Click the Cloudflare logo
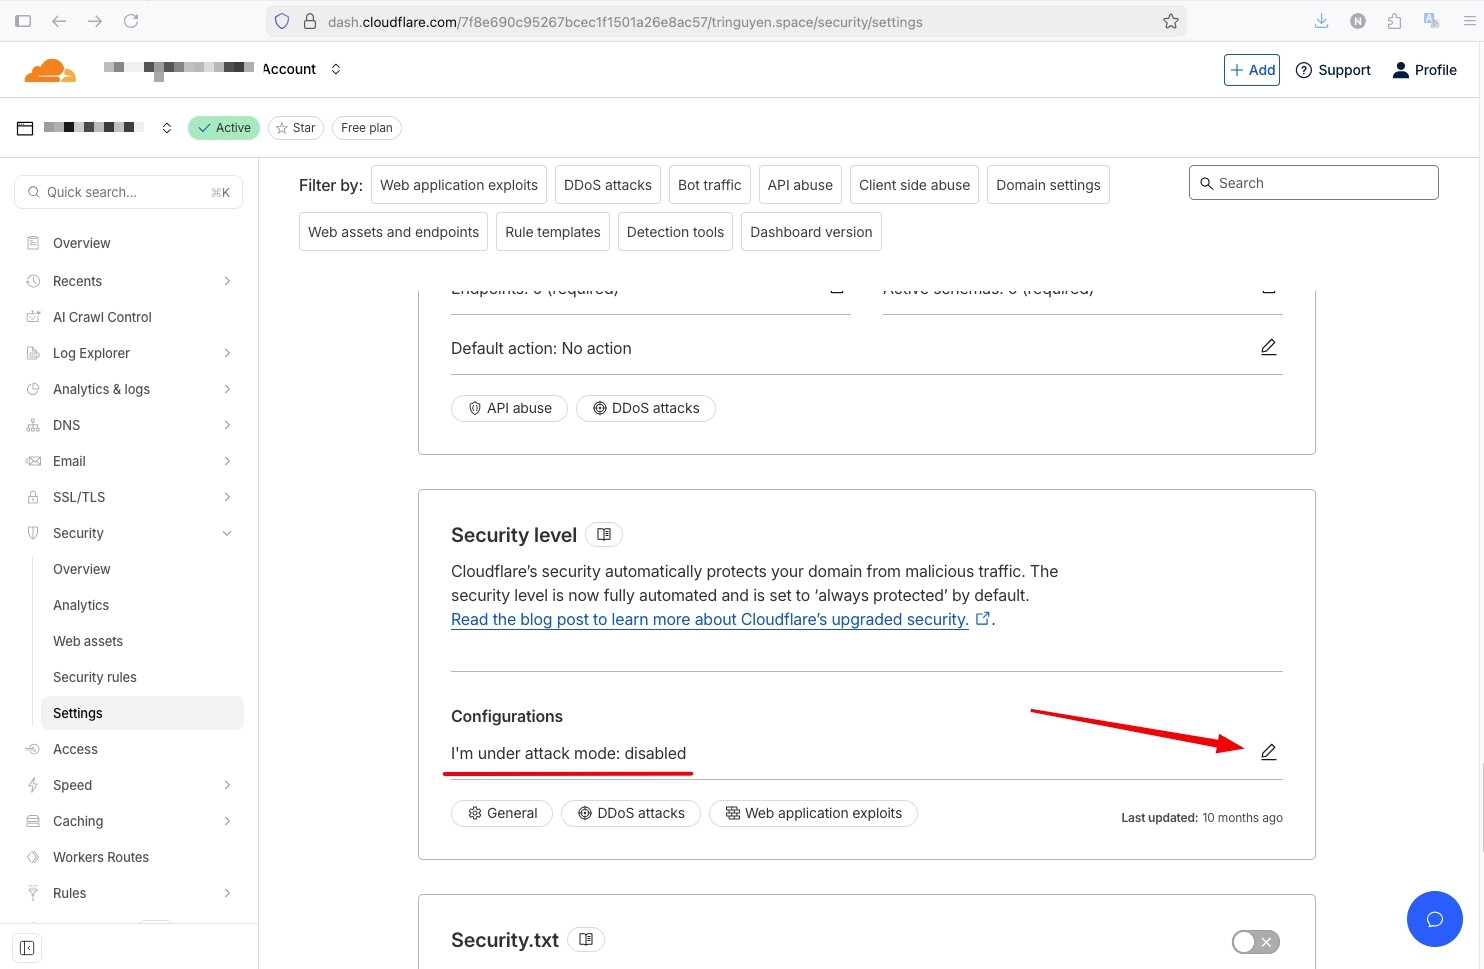 [x=49, y=69]
